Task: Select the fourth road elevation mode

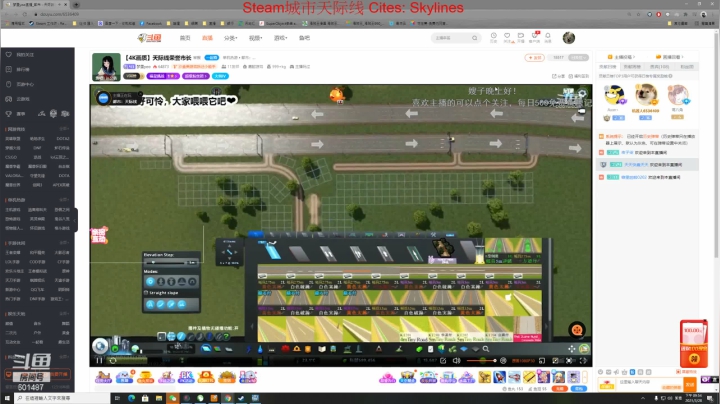Action: pos(182,281)
